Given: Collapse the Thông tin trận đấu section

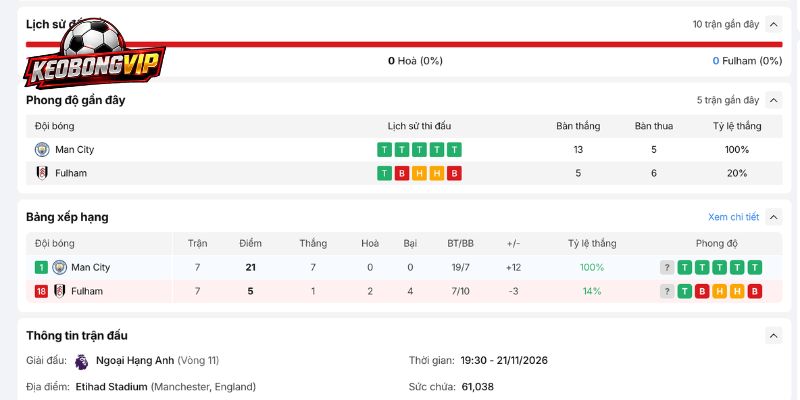Looking at the screenshot, I should coord(773,335).
